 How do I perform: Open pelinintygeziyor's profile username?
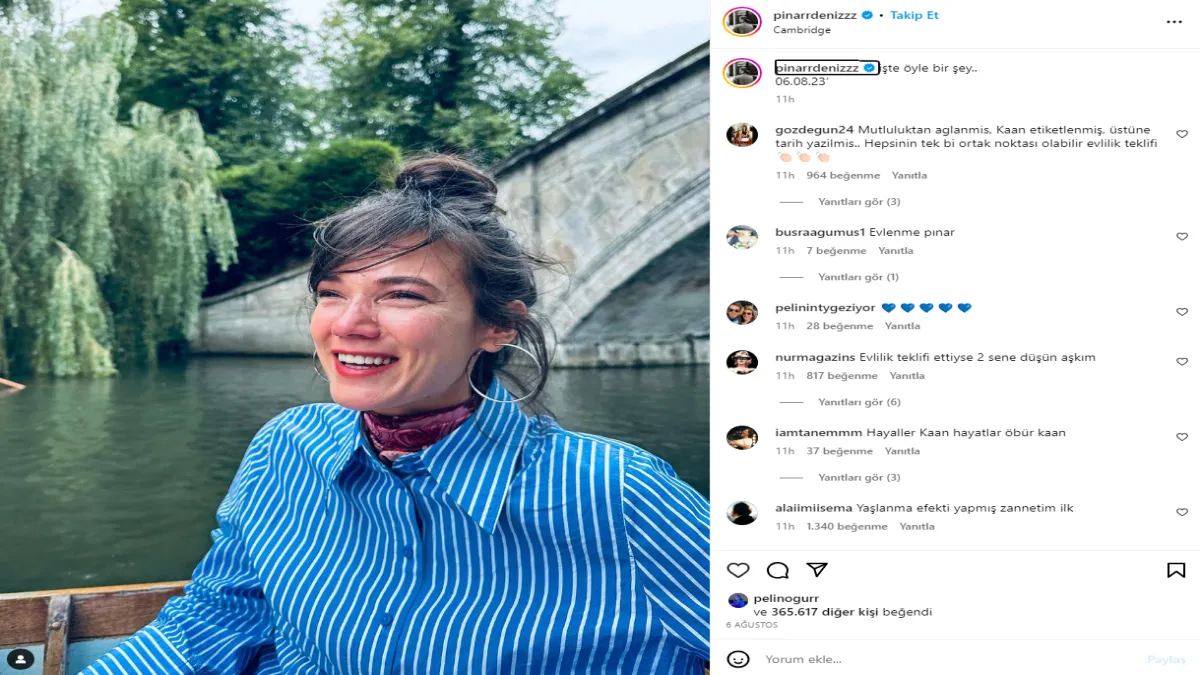[x=825, y=308]
